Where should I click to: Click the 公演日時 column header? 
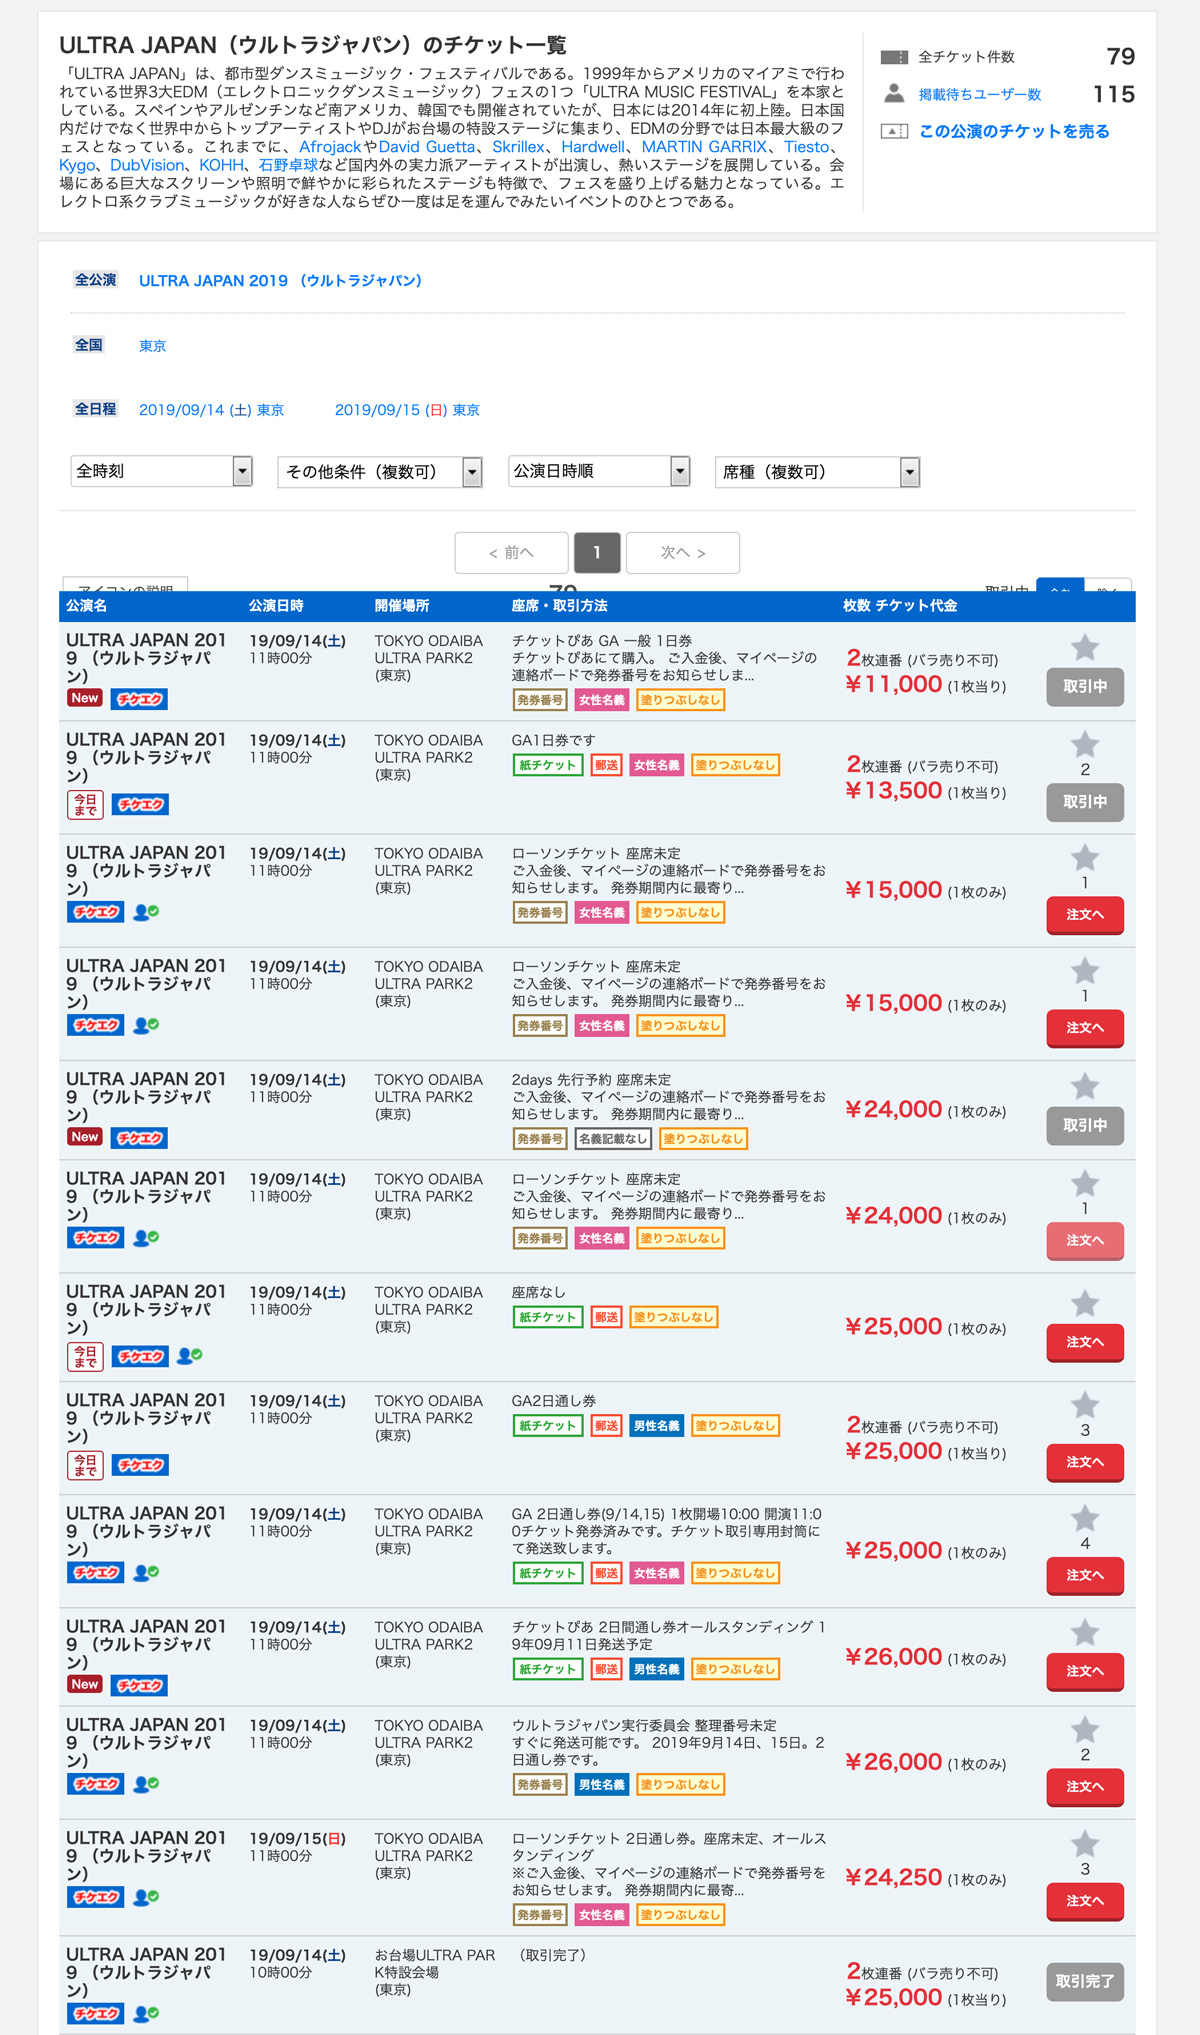[276, 606]
